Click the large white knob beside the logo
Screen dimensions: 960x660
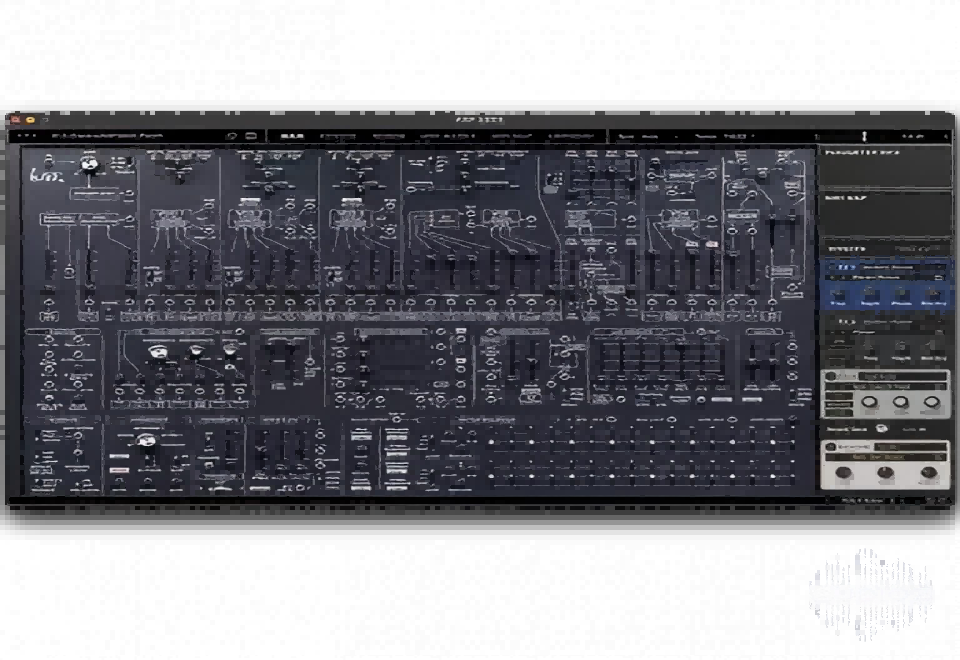(x=90, y=167)
